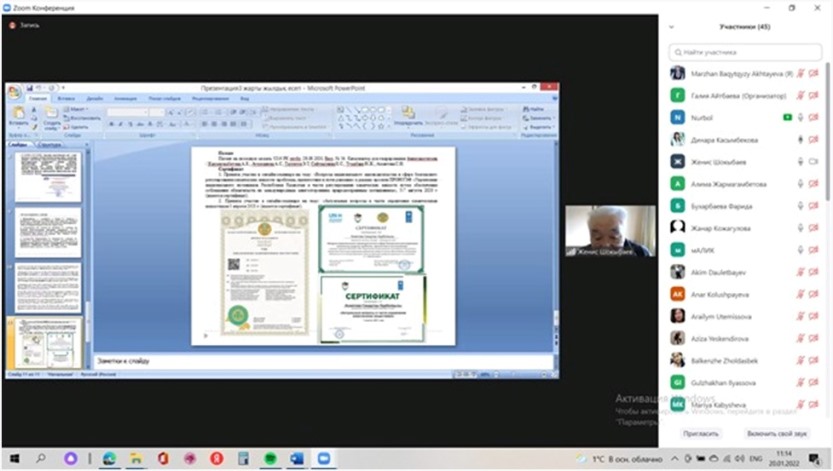Click the taskbar search magnifier icon
This screenshot has width=833, height=471.
tap(41, 457)
